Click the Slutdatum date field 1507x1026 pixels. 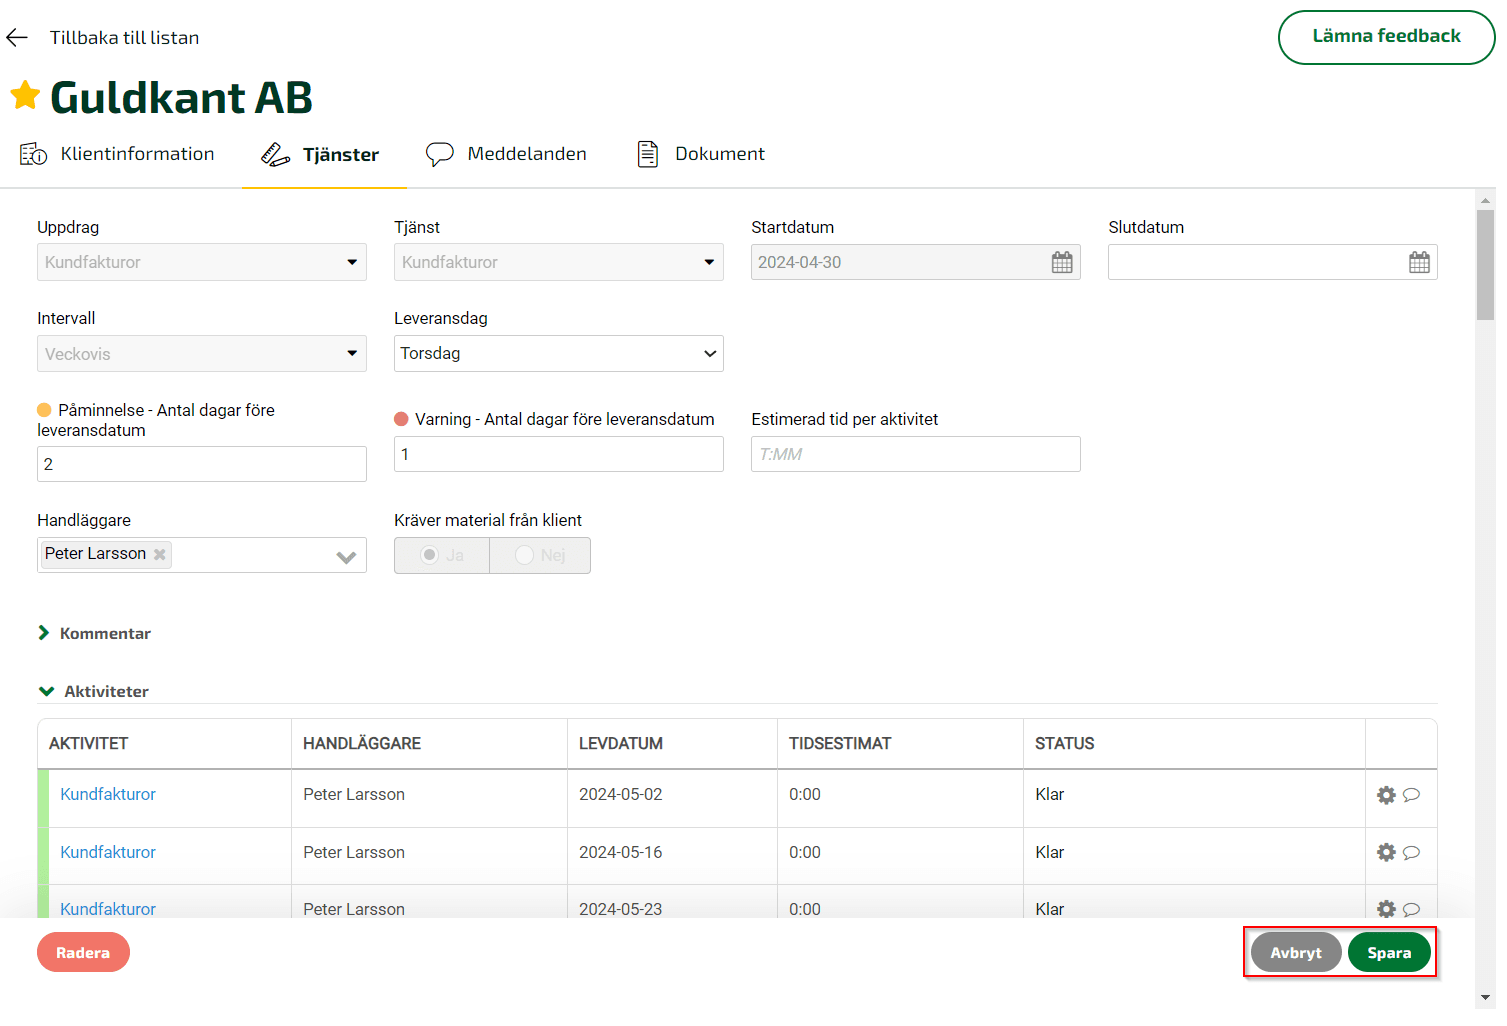point(1273,262)
